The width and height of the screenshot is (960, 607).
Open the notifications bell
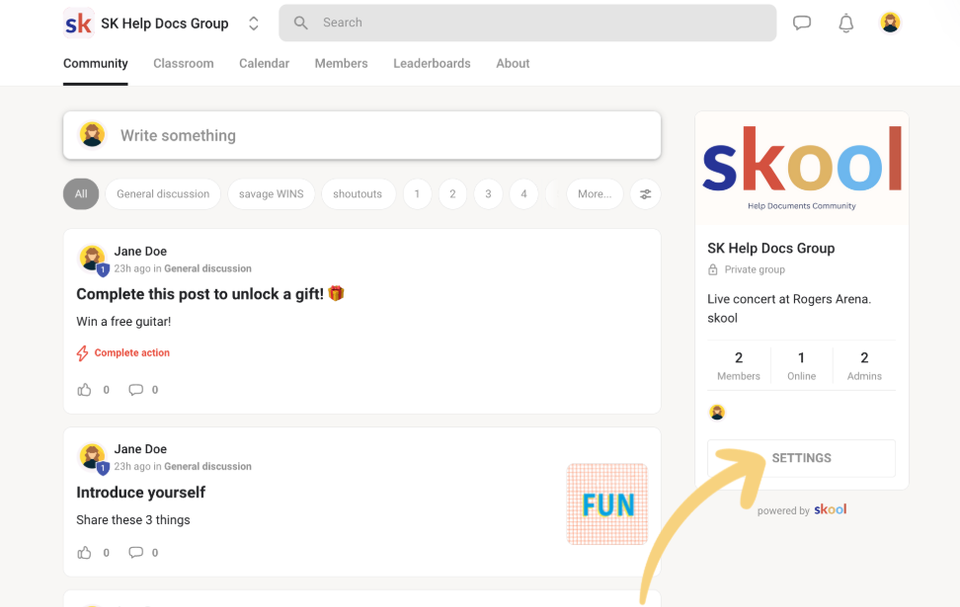846,23
